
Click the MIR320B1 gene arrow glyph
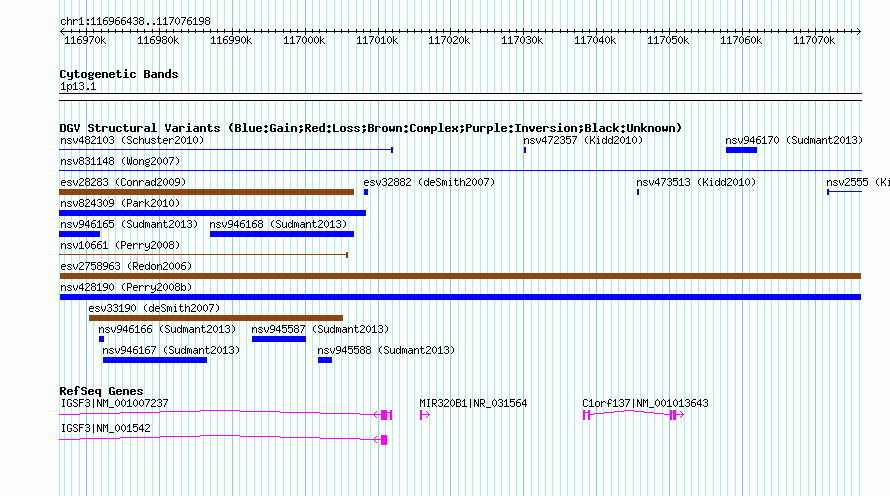click(x=425, y=415)
